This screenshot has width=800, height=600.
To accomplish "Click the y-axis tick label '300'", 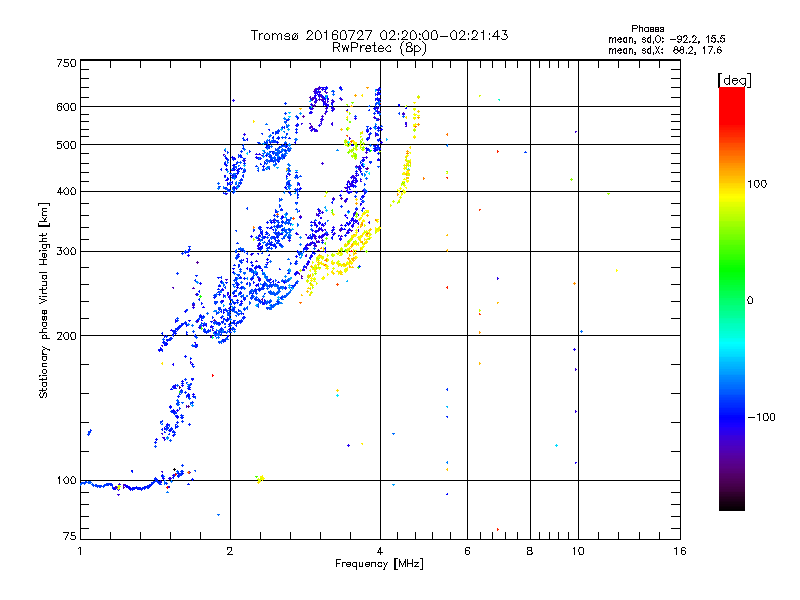I will 66,251.
